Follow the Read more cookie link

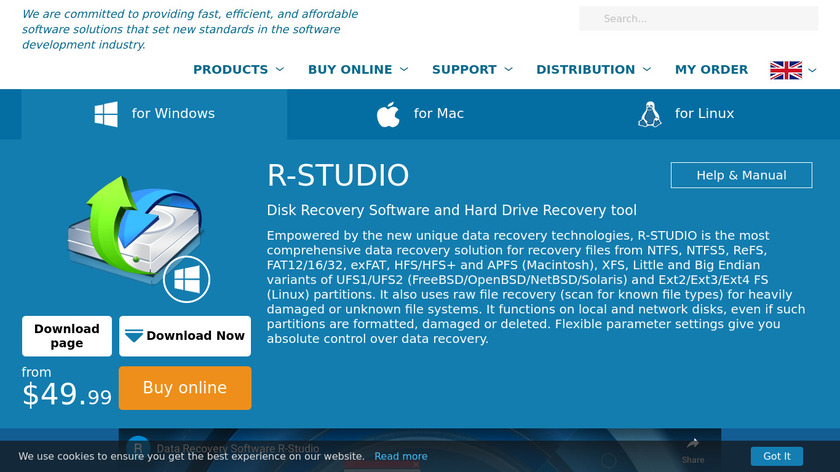[x=400, y=456]
